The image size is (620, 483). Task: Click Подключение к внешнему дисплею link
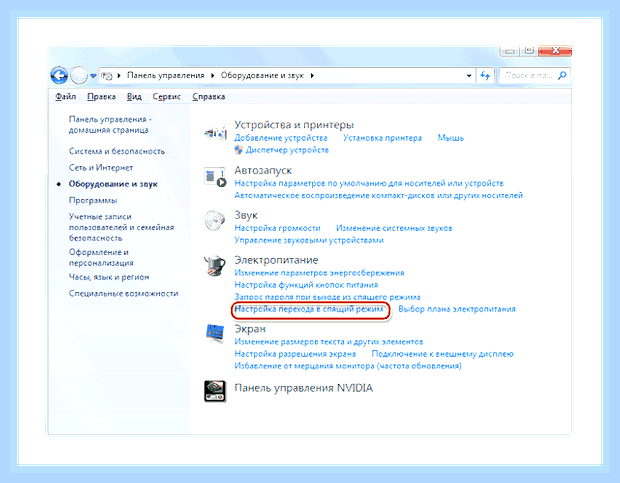(x=442, y=354)
